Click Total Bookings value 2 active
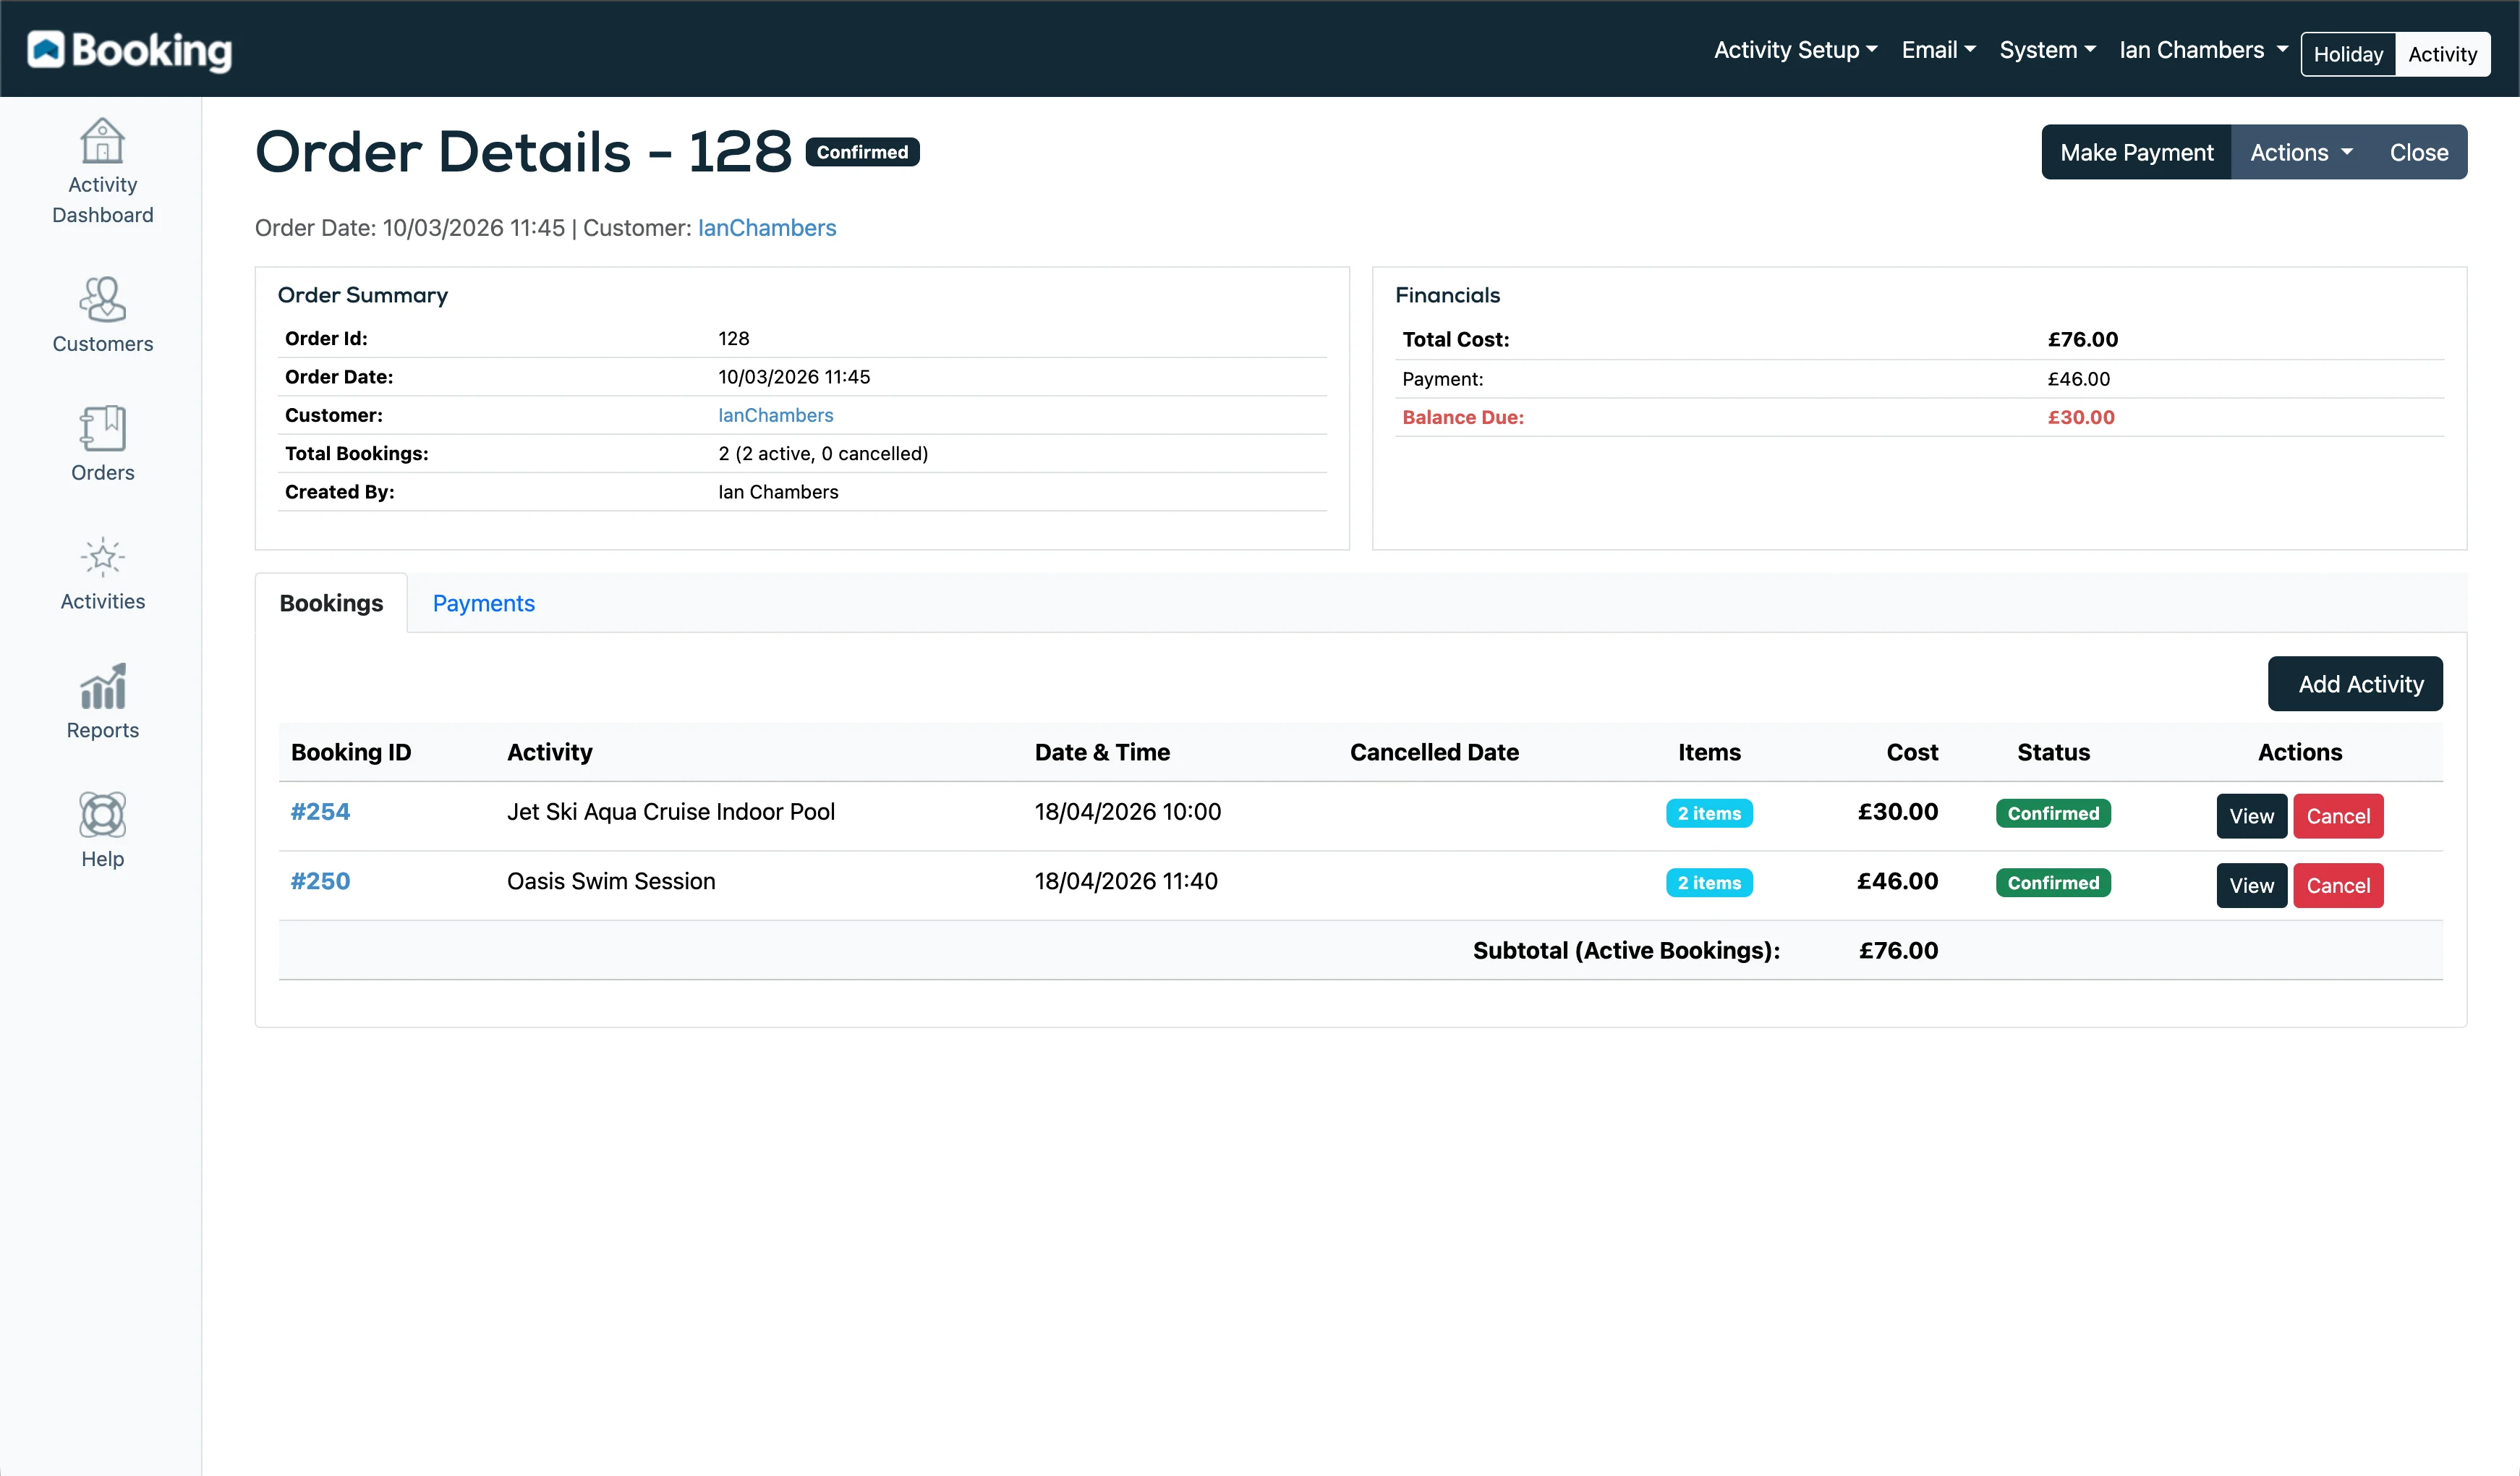This screenshot has height=1476, width=2520. click(823, 454)
